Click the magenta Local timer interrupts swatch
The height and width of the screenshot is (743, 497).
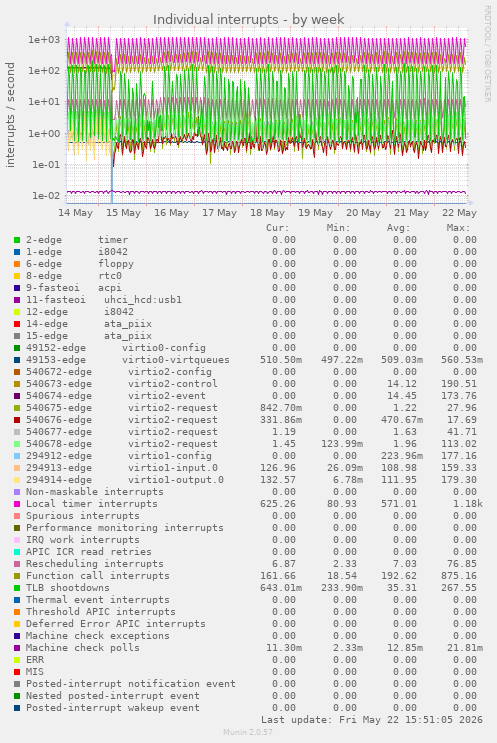point(17,504)
